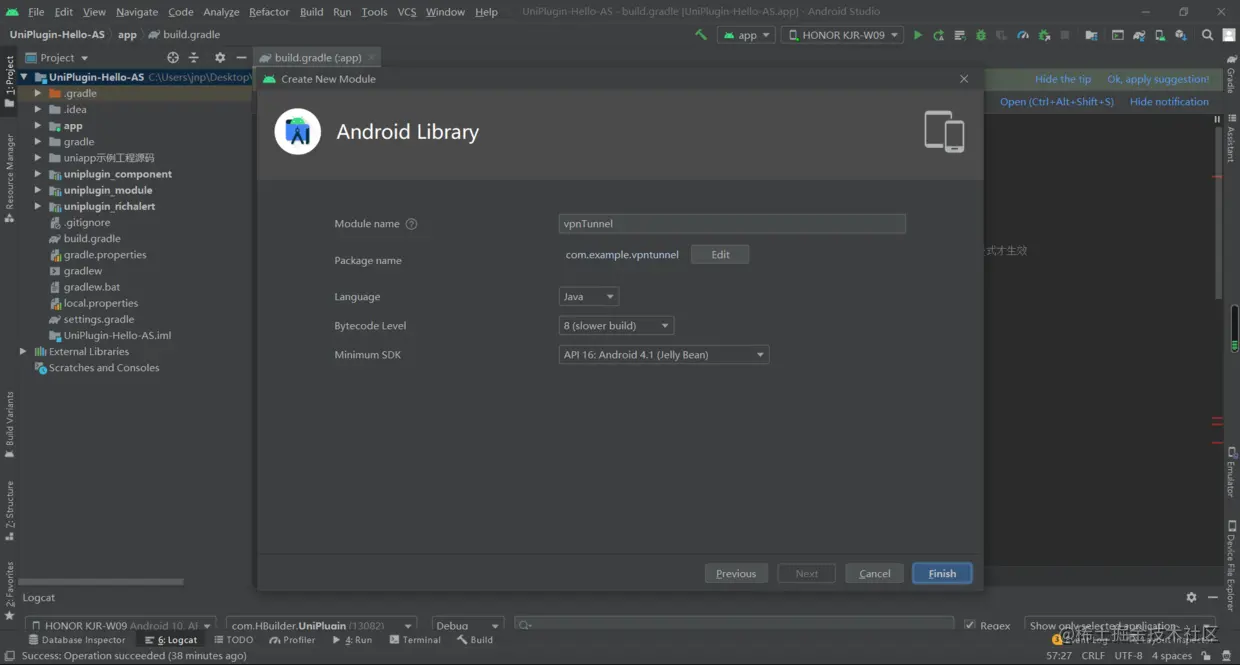Click Edit next to package name

point(720,255)
